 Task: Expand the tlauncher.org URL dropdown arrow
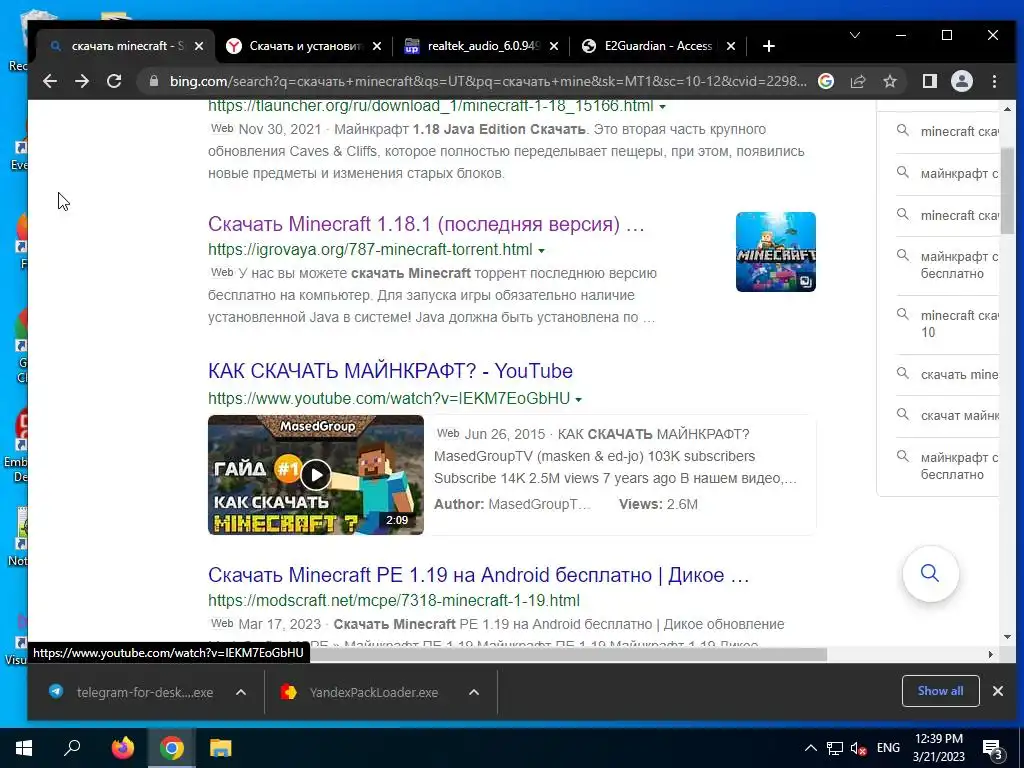[x=662, y=106]
